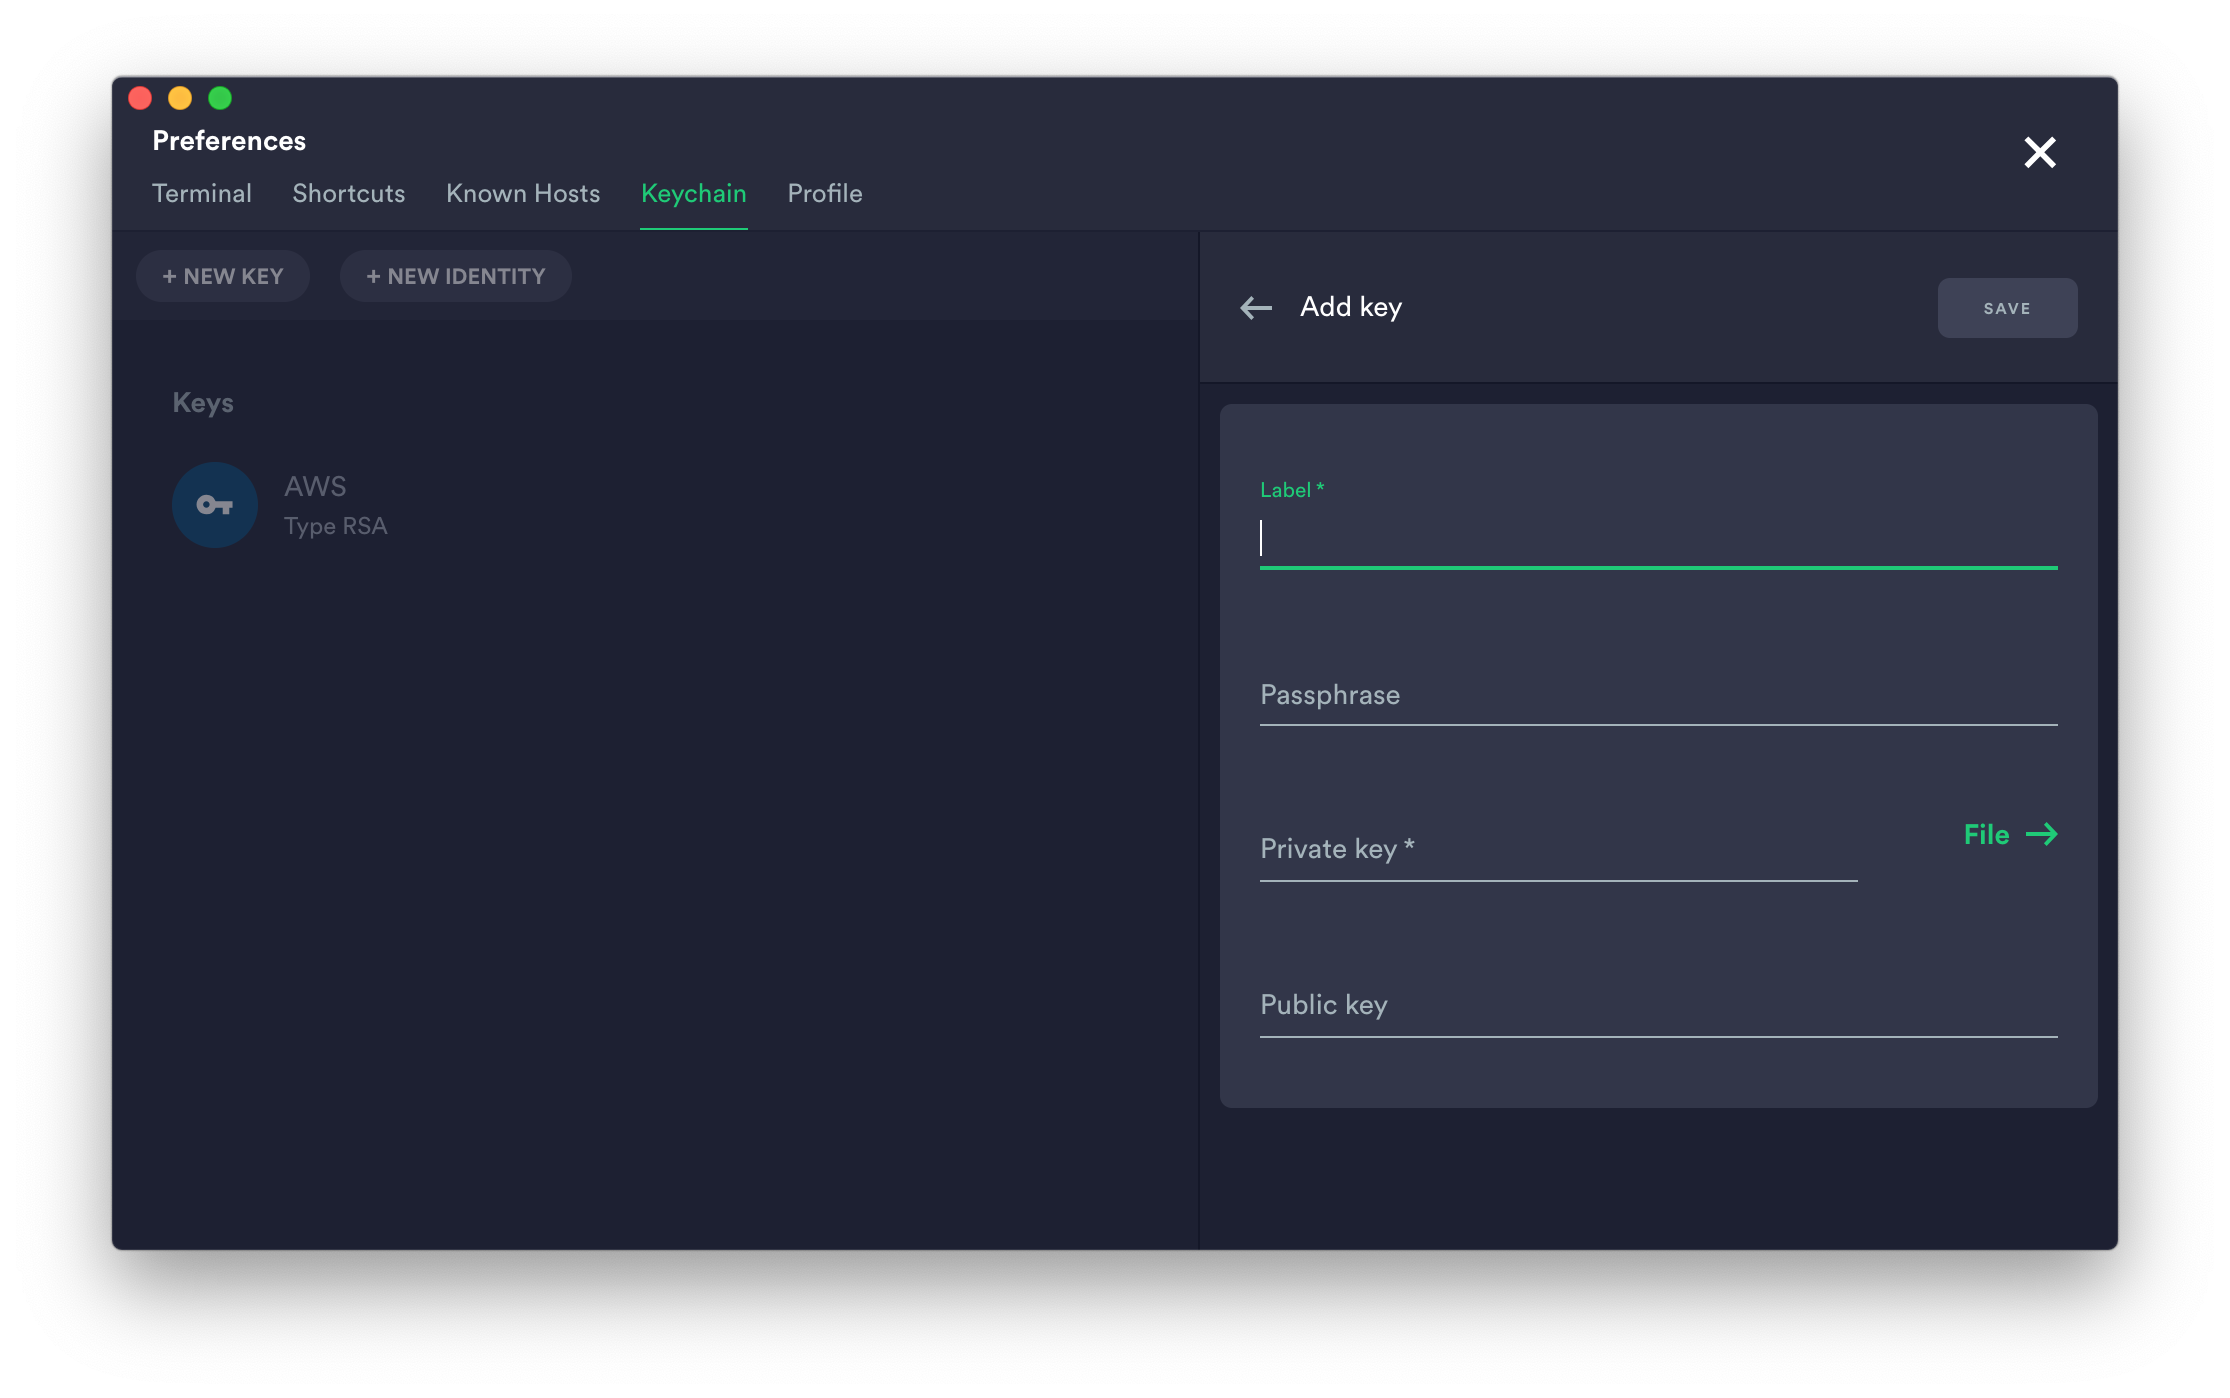
Task: Click the File arrow icon
Action: [x=2041, y=834]
